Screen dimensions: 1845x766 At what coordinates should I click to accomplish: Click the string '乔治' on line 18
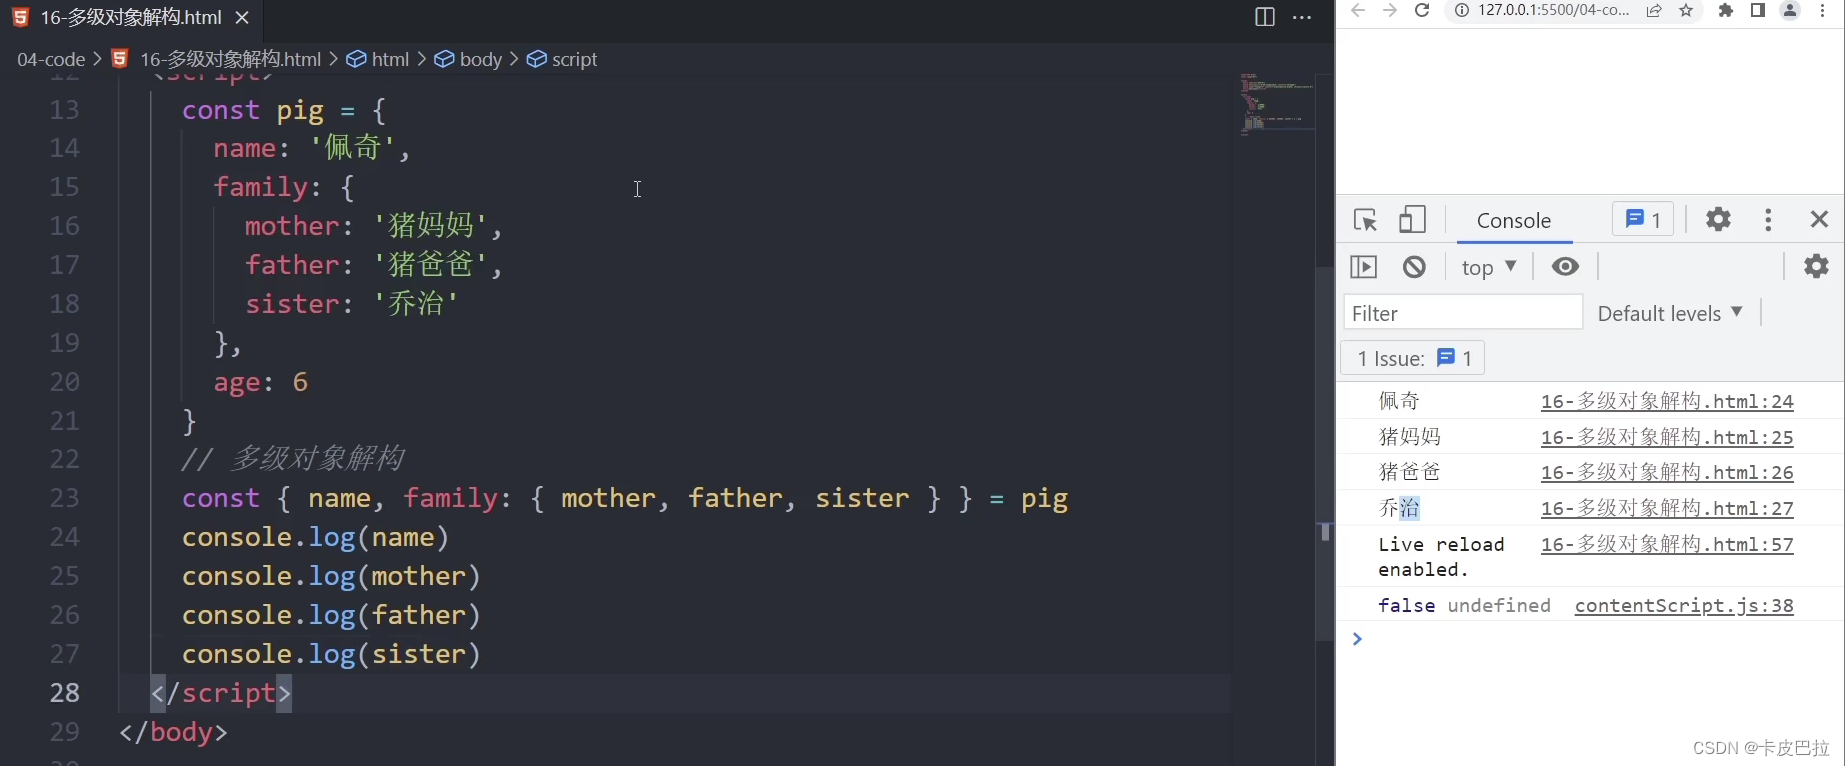[417, 304]
